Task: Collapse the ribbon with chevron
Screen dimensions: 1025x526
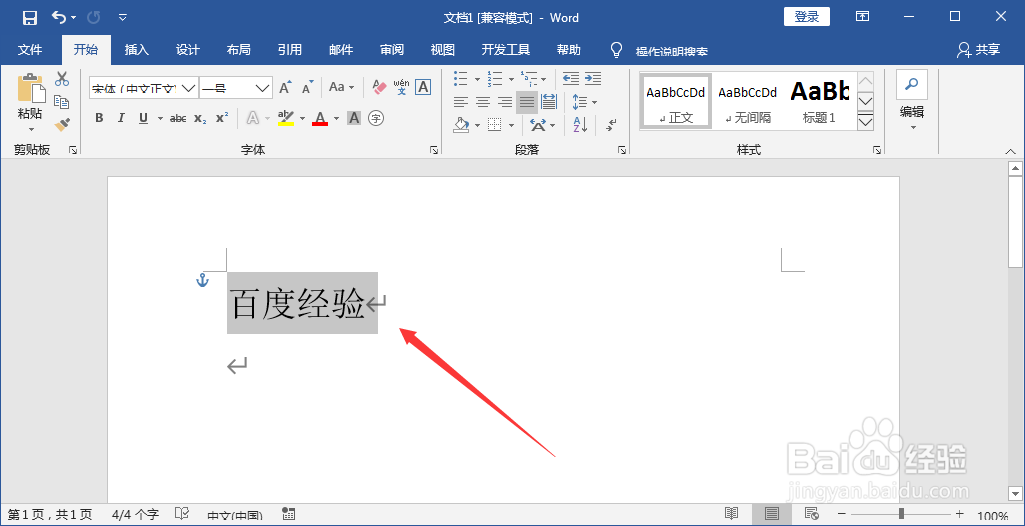Action: point(1011,151)
